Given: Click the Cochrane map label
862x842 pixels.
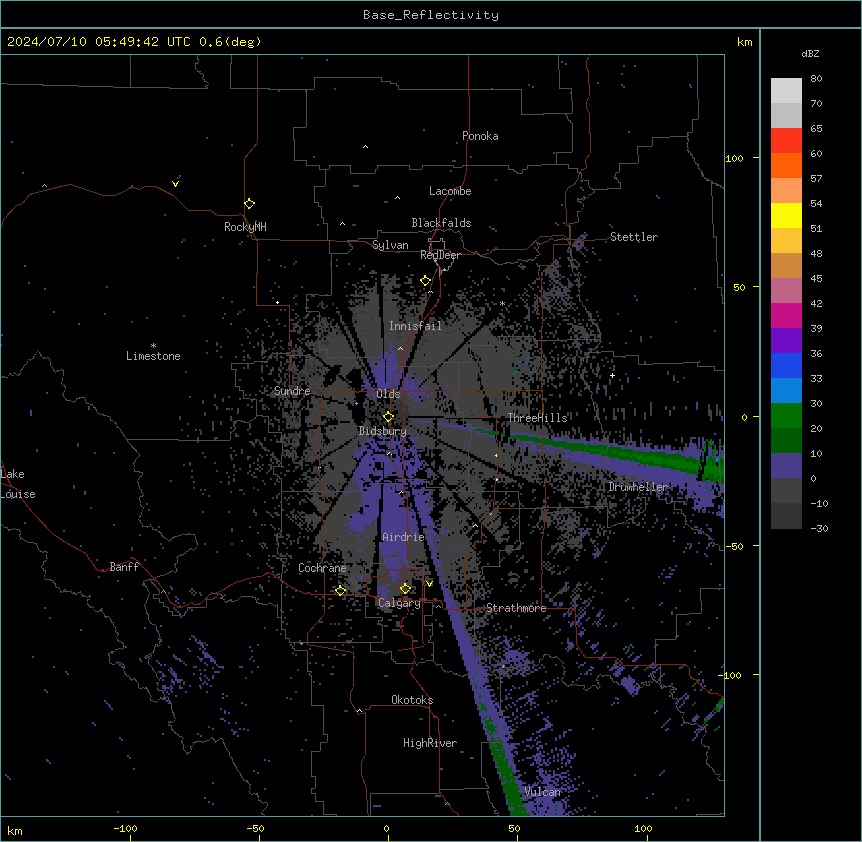Looking at the screenshot, I should (322, 568).
